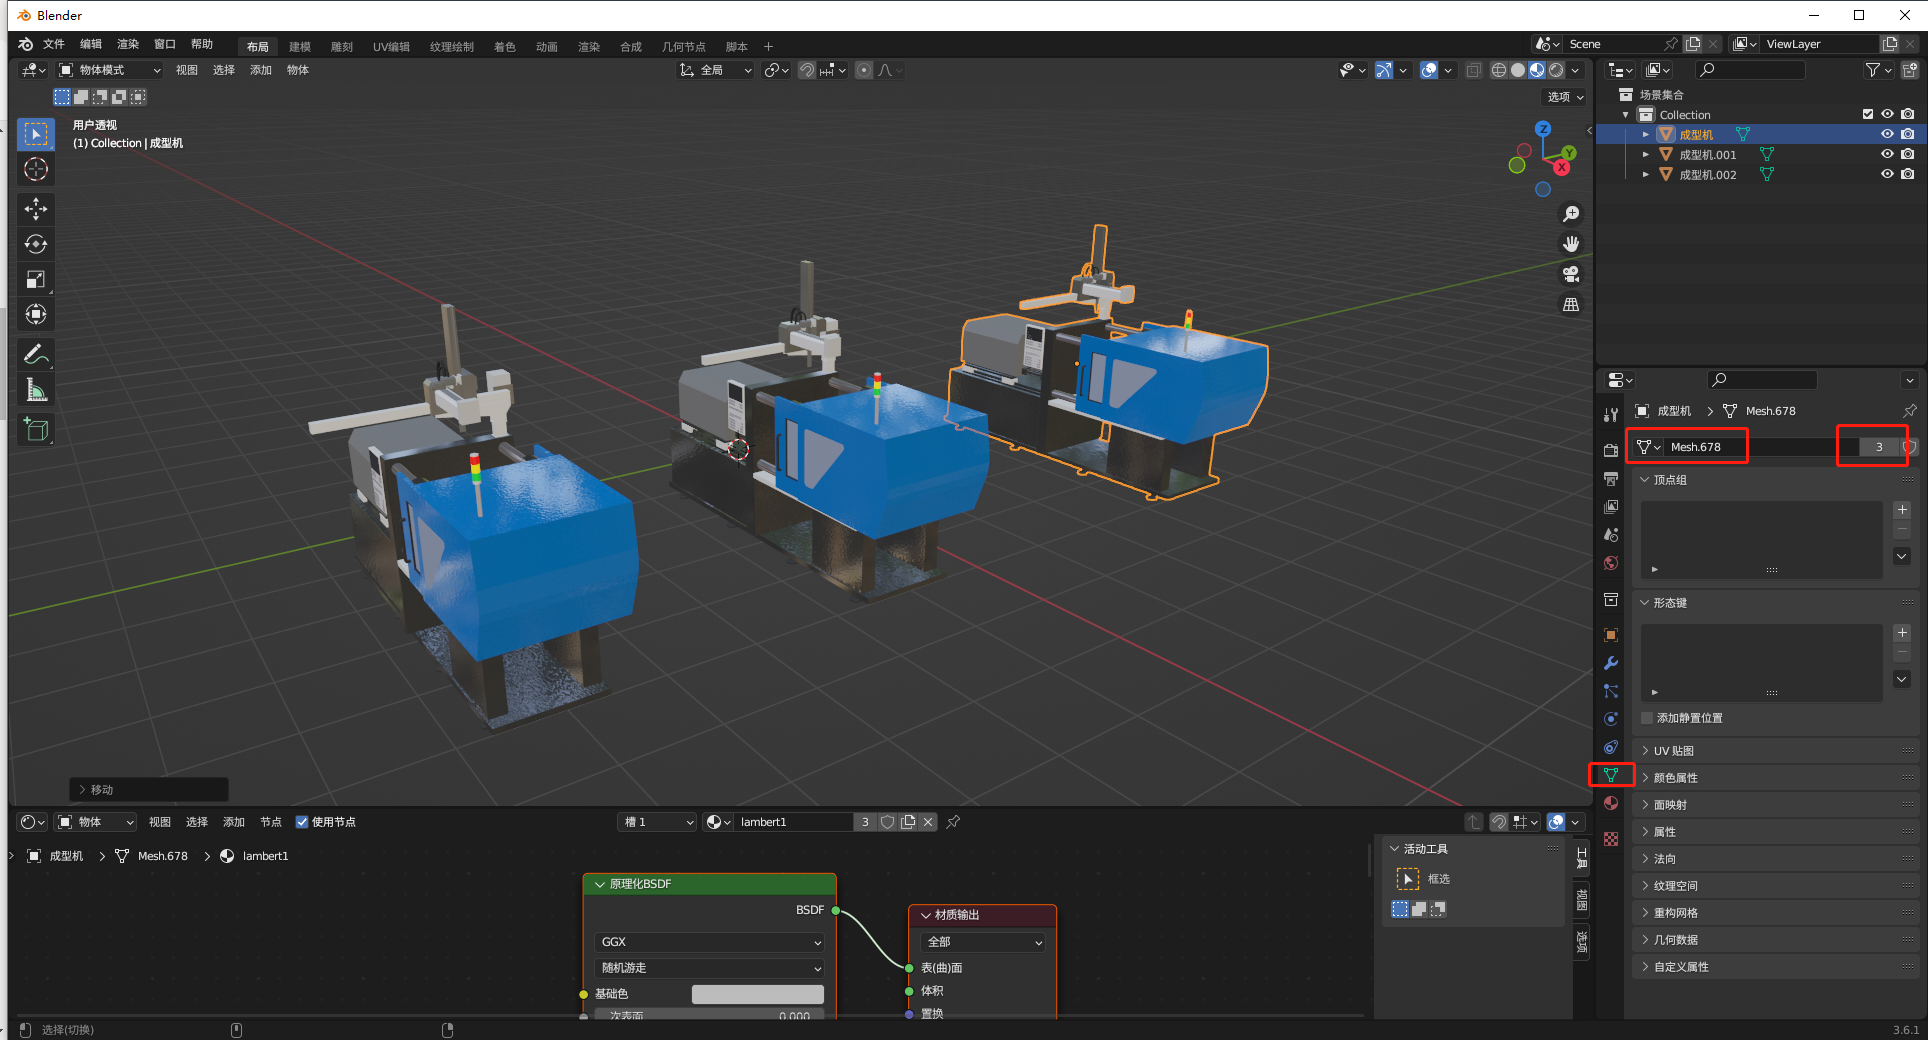
Task: Select the Scale tool
Action: coord(36,279)
